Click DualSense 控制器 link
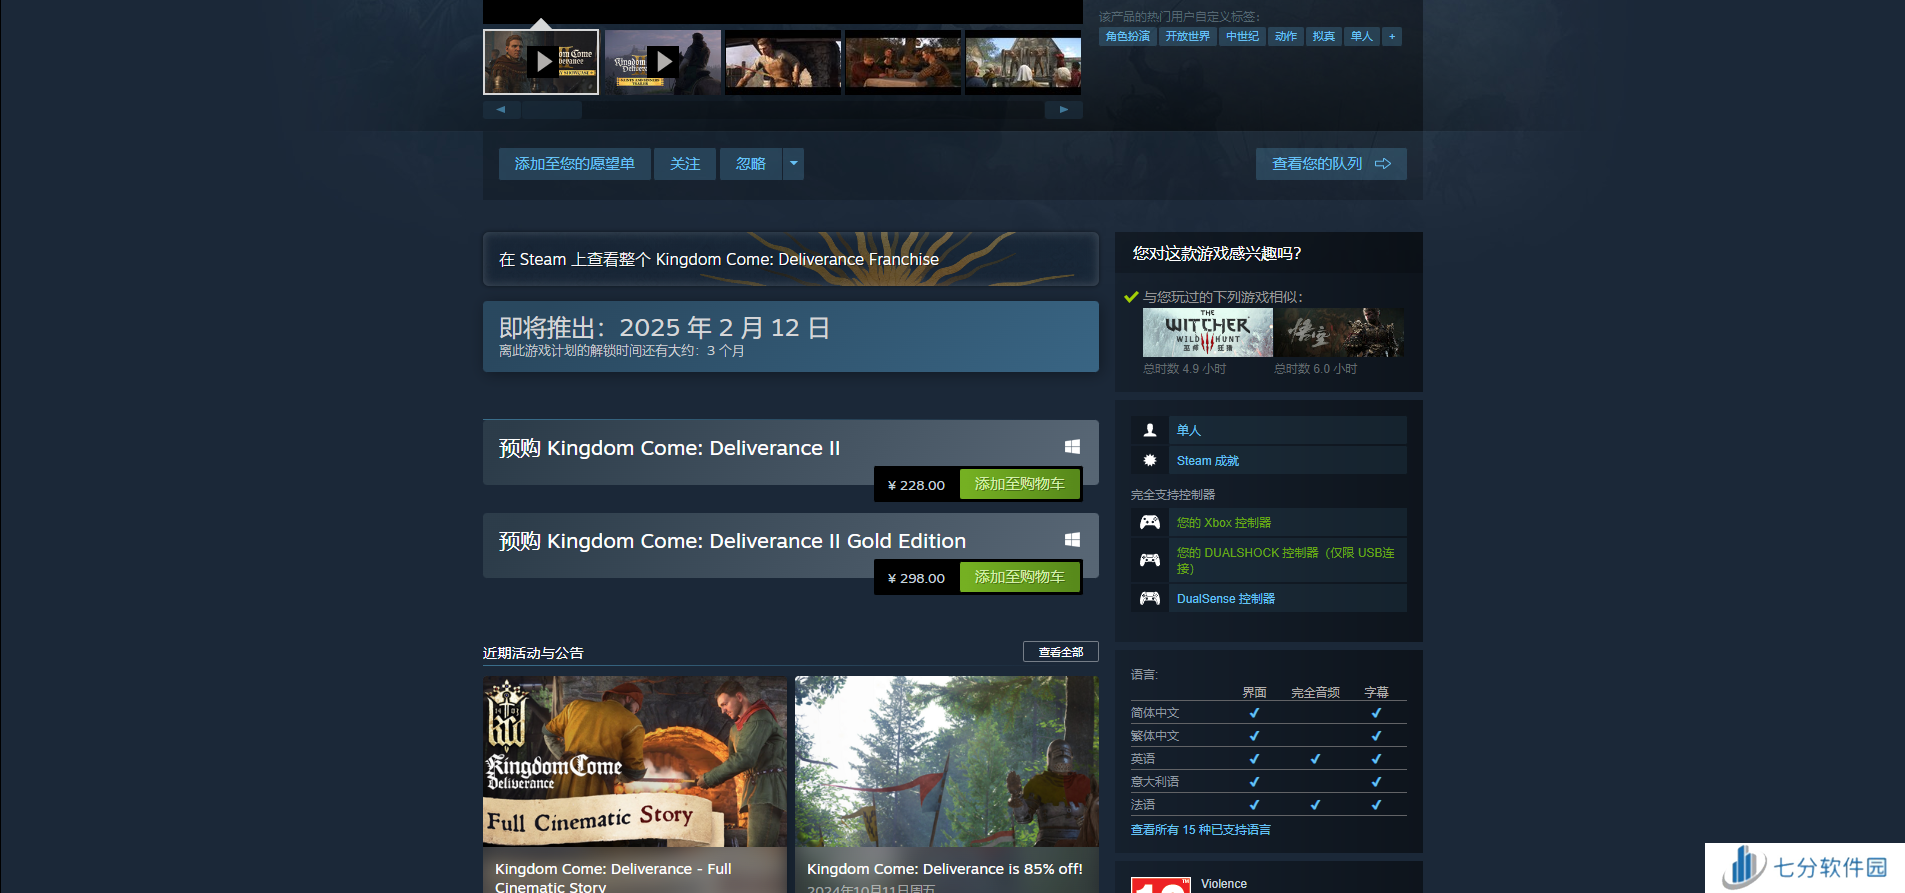1905x893 pixels. (x=1226, y=599)
